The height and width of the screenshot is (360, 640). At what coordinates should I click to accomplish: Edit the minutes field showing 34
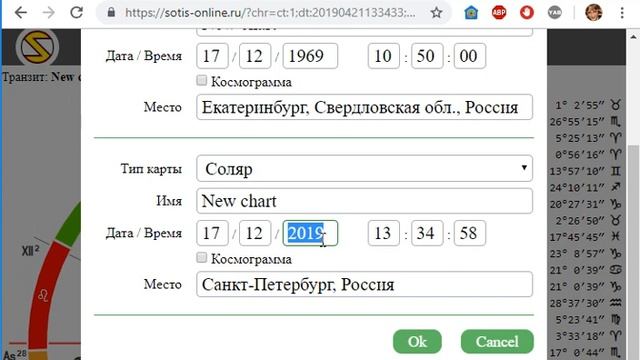[x=427, y=233]
